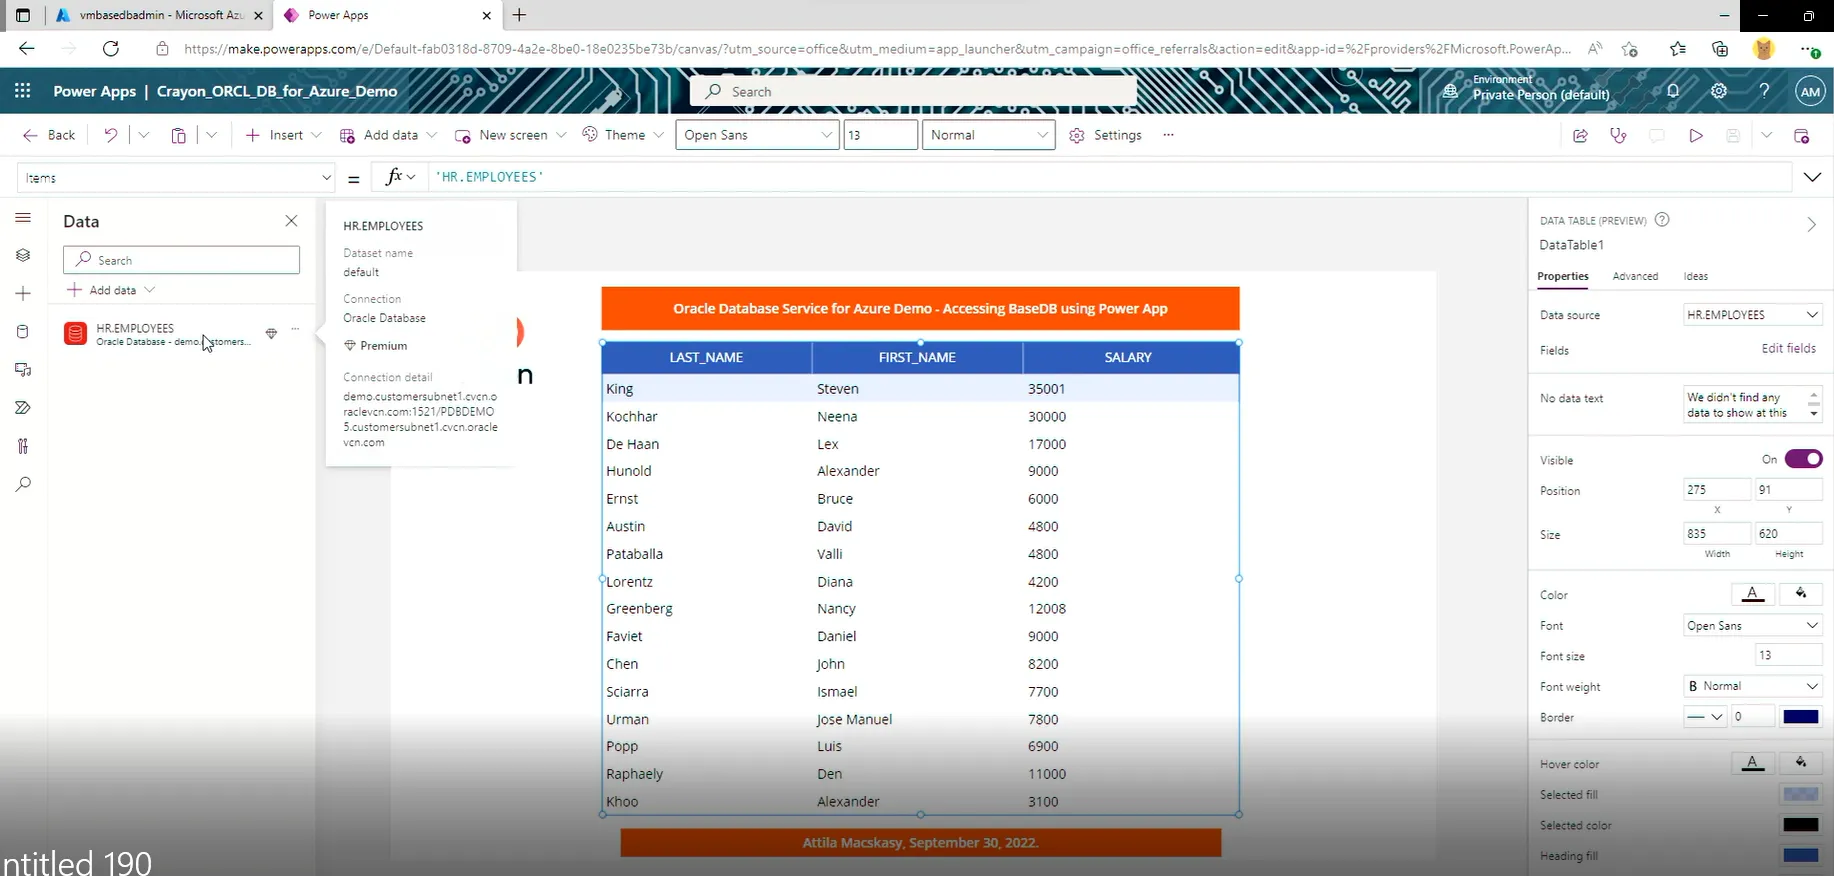
Task: Pick the Color text color button
Action: [x=1752, y=594]
